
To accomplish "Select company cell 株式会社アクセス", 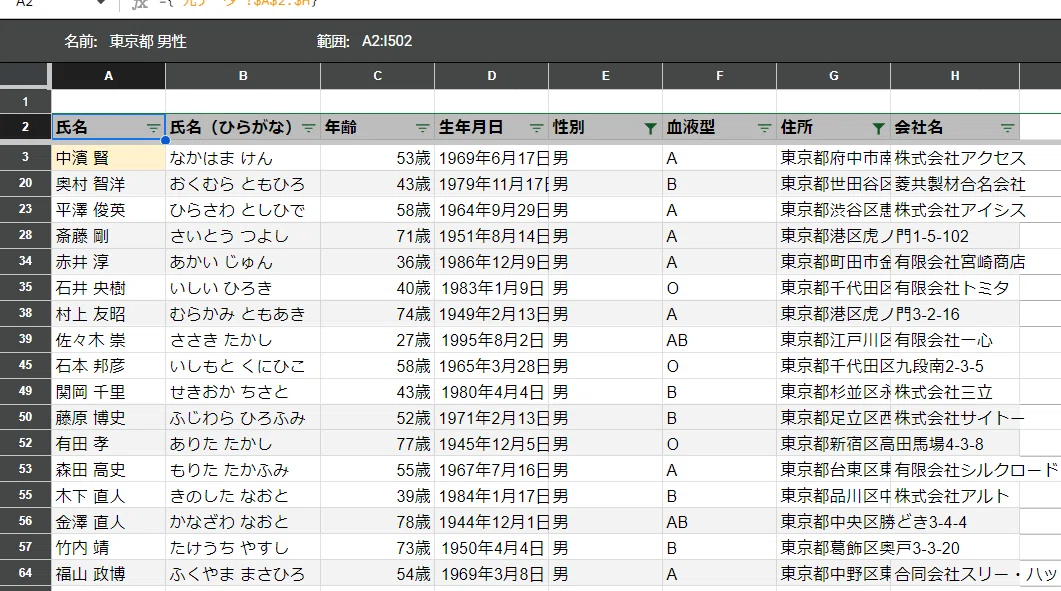I will tap(955, 158).
